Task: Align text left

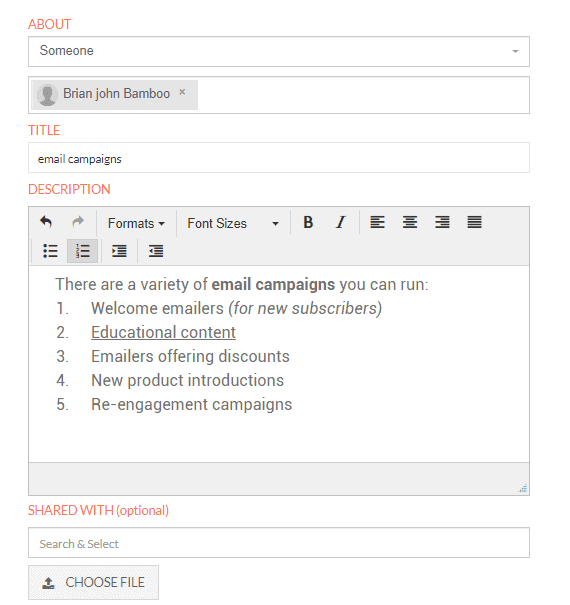Action: (377, 223)
